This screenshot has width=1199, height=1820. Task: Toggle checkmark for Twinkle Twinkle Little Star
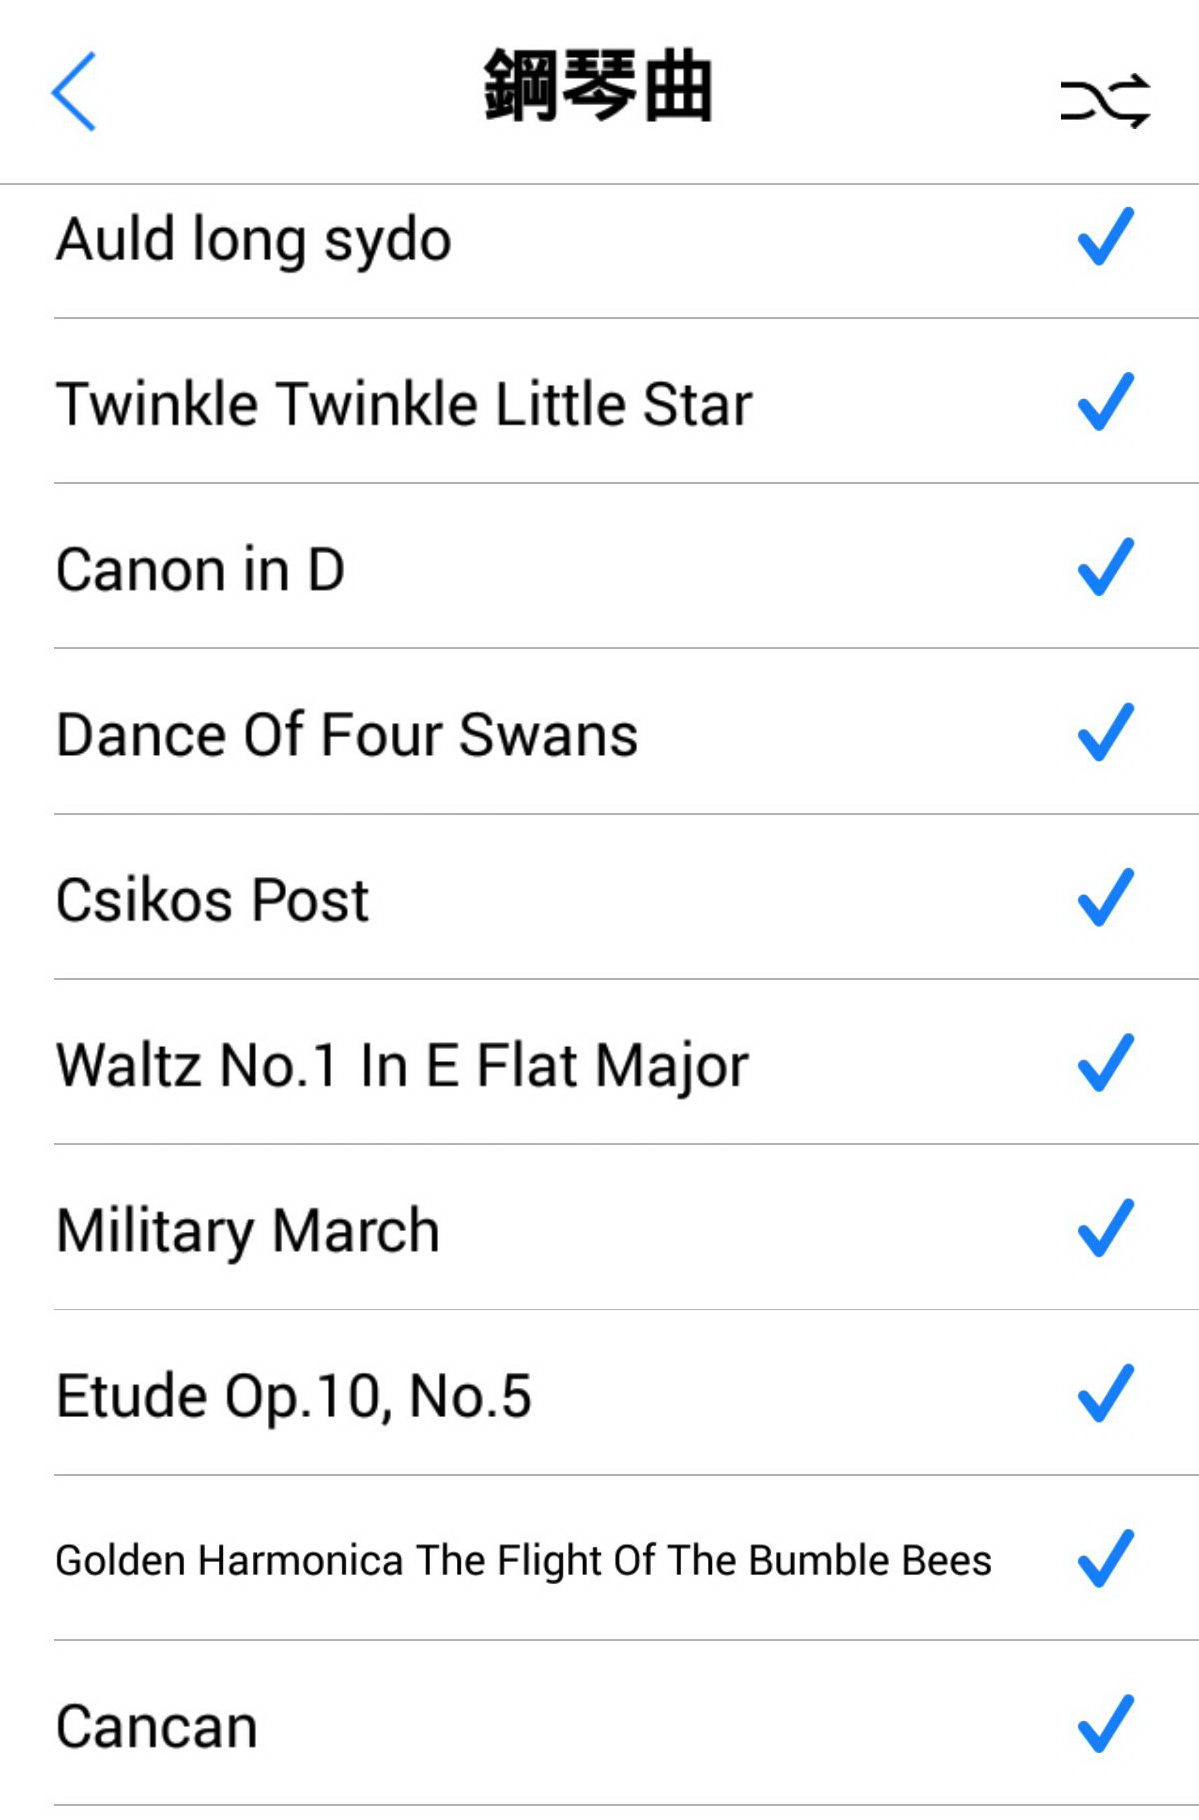1105,402
